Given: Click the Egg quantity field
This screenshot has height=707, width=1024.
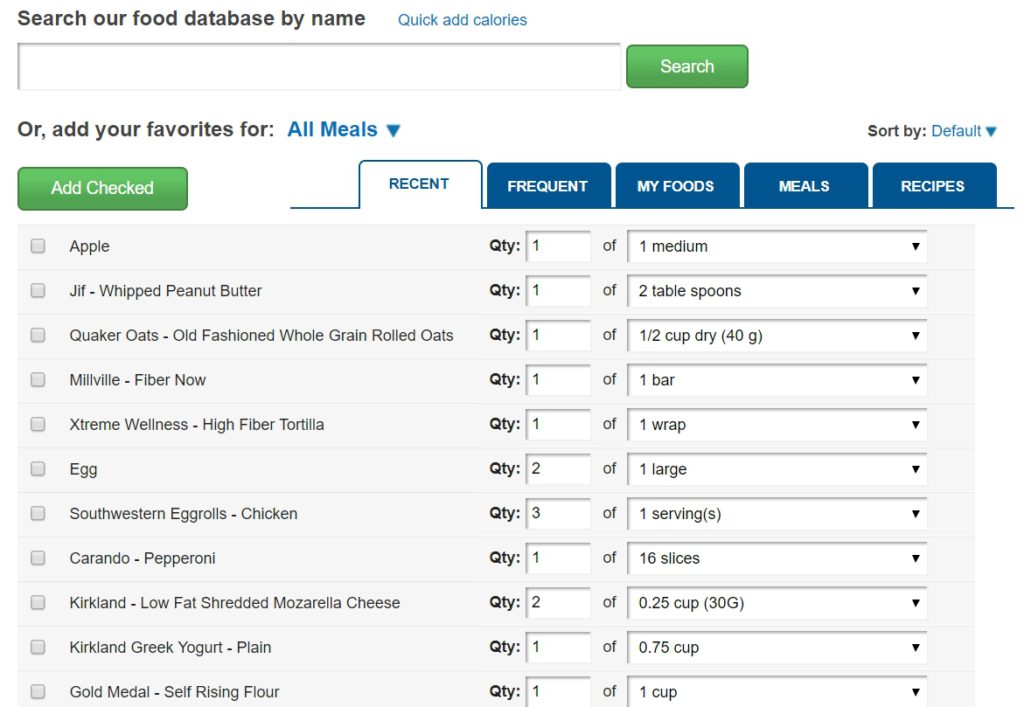Looking at the screenshot, I should click(558, 469).
